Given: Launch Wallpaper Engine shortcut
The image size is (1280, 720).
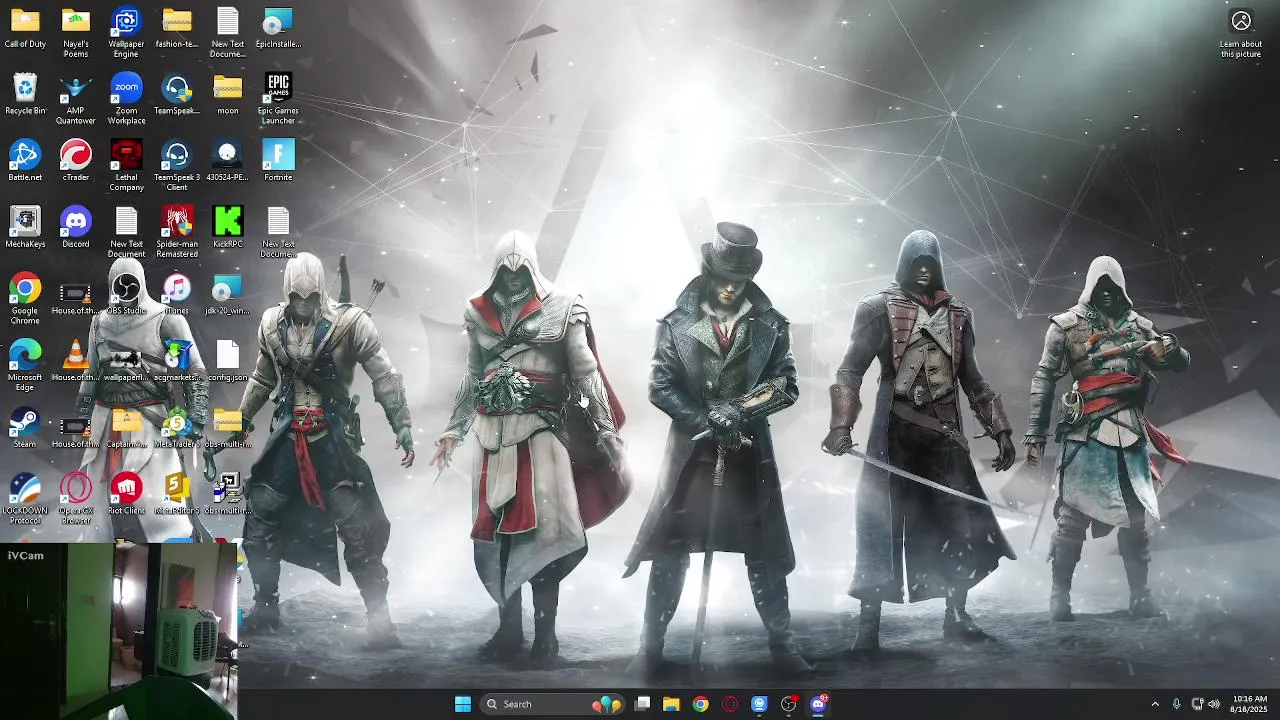Looking at the screenshot, I should pos(126,33).
